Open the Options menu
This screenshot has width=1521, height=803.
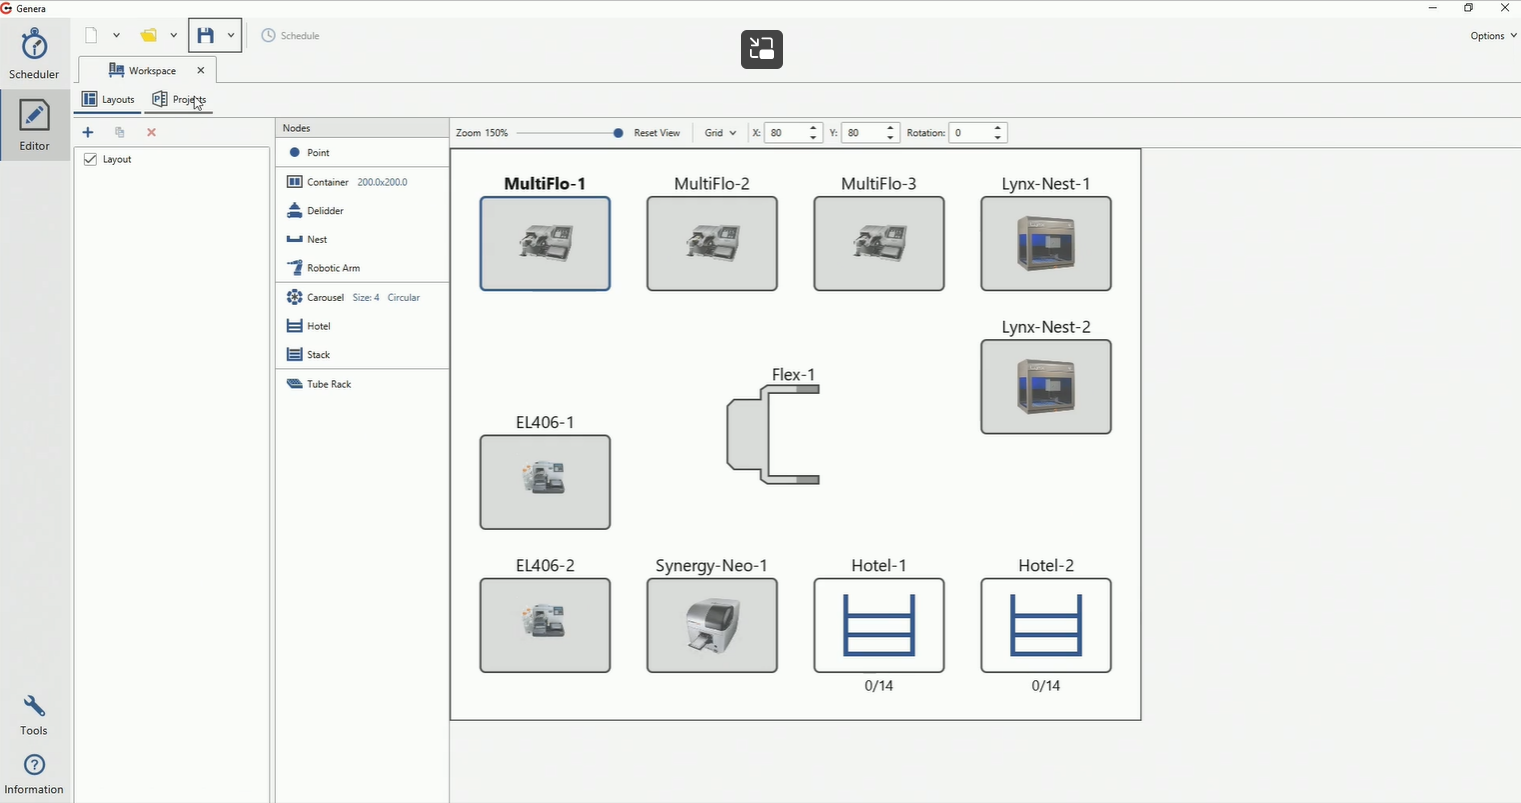tap(1491, 35)
